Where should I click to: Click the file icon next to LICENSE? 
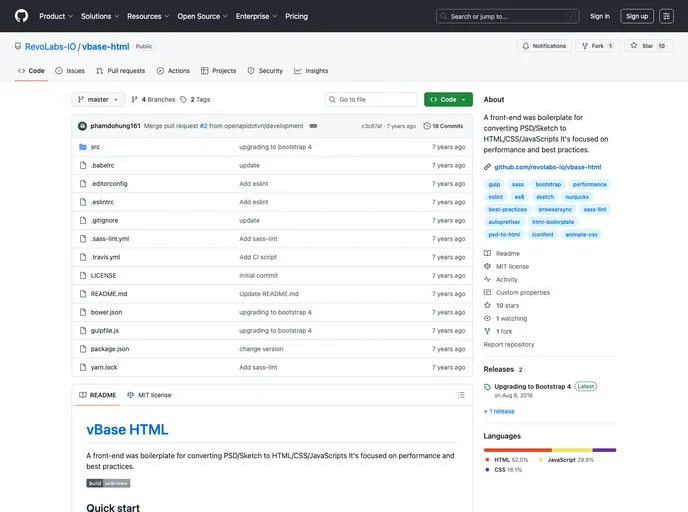82,276
